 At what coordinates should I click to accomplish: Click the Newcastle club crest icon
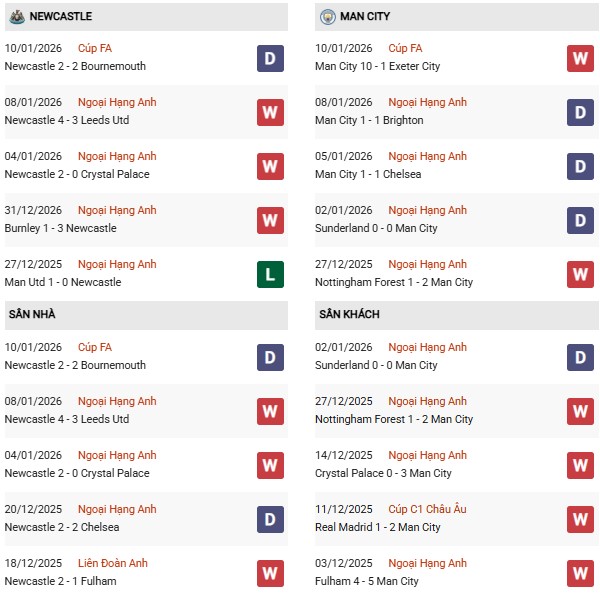[x=17, y=17]
